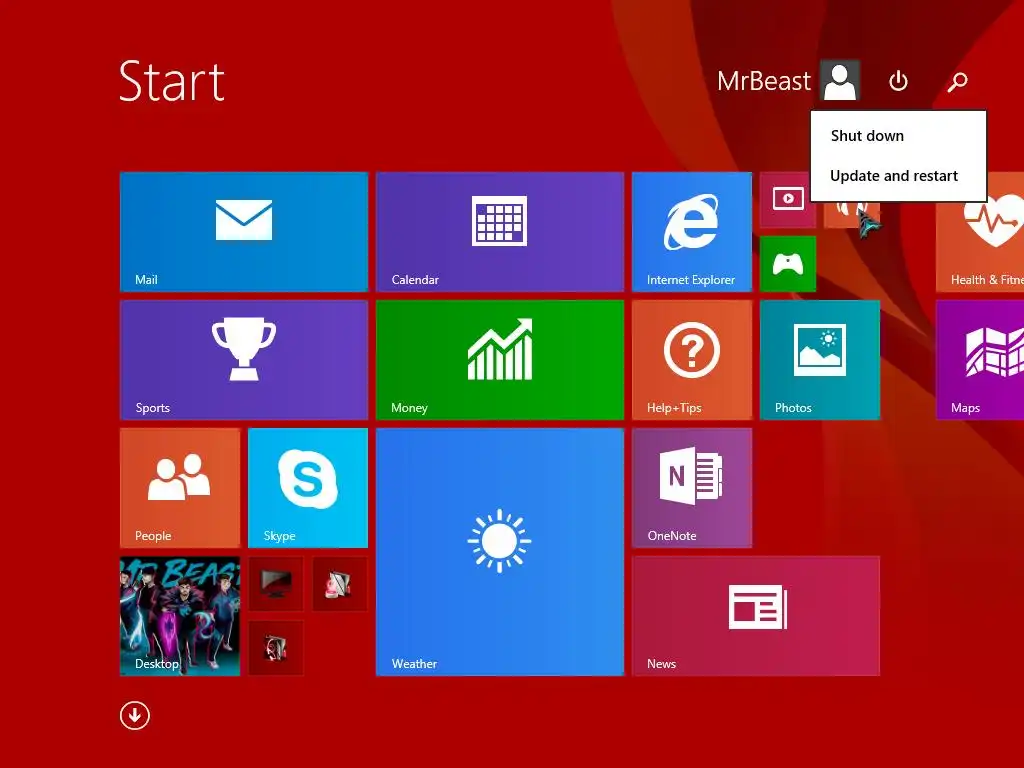
Task: Click the Power options icon
Action: 898,81
